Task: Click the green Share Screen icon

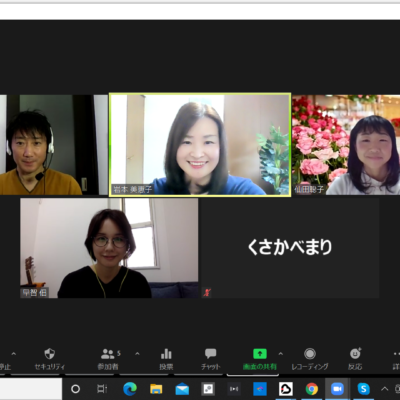Action: coord(260,353)
